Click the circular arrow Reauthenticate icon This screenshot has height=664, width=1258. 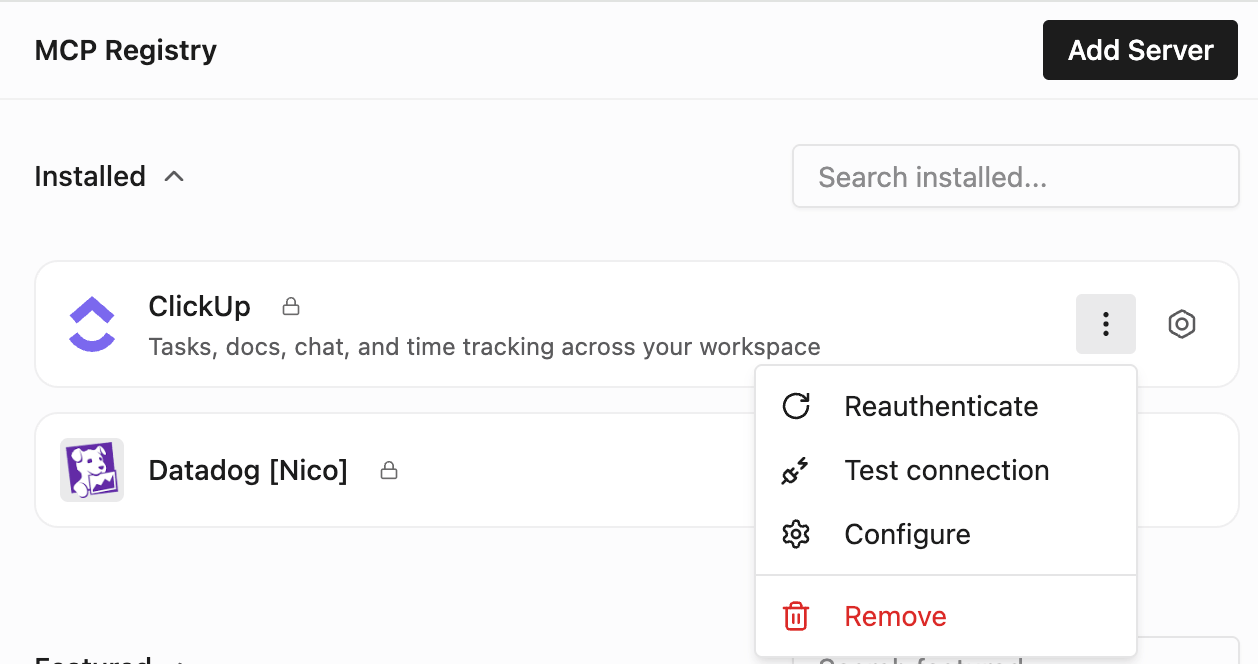(796, 406)
